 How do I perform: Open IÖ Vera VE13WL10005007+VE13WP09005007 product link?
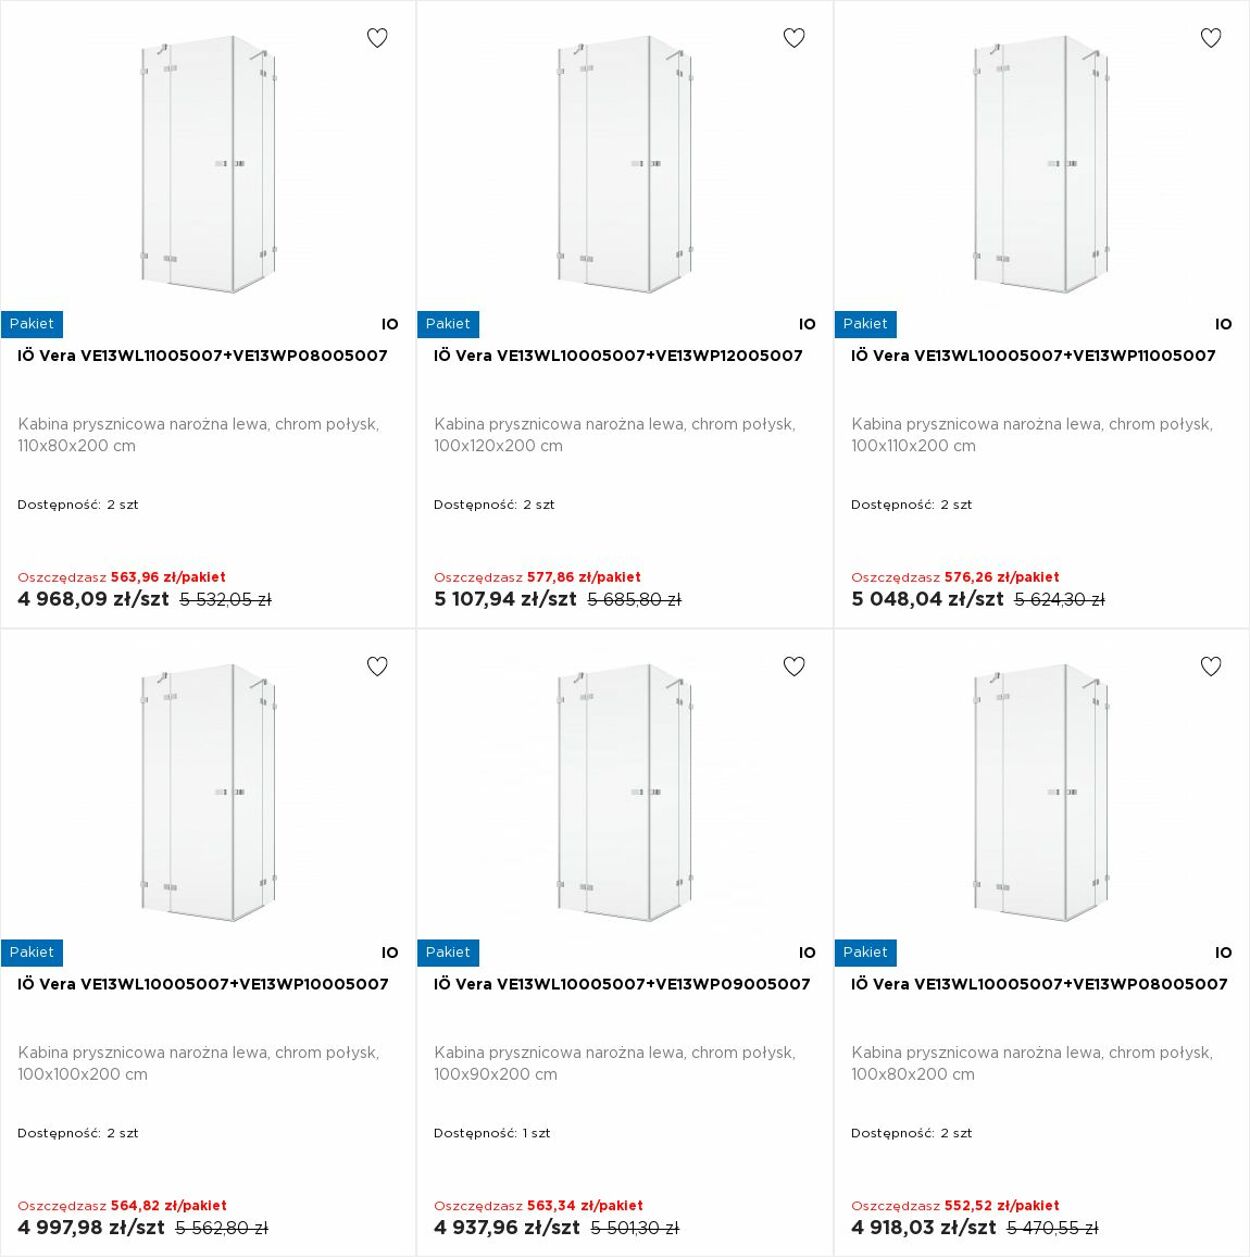[x=622, y=984]
